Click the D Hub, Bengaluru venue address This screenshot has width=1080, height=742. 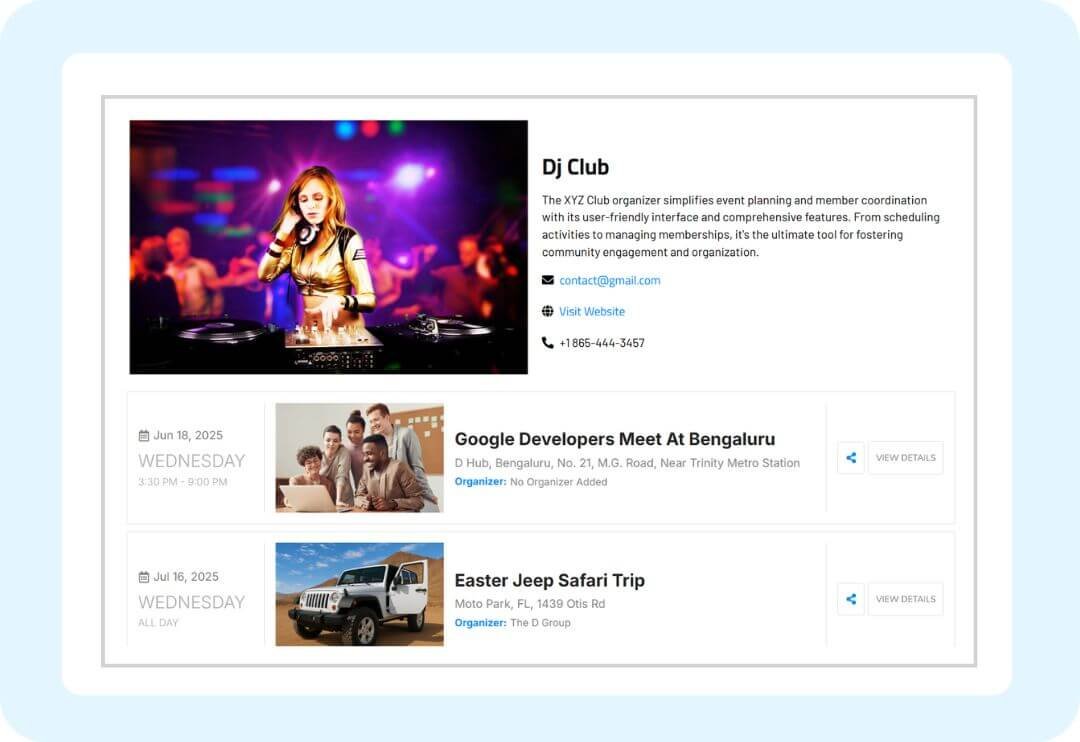pyautogui.click(x=627, y=463)
